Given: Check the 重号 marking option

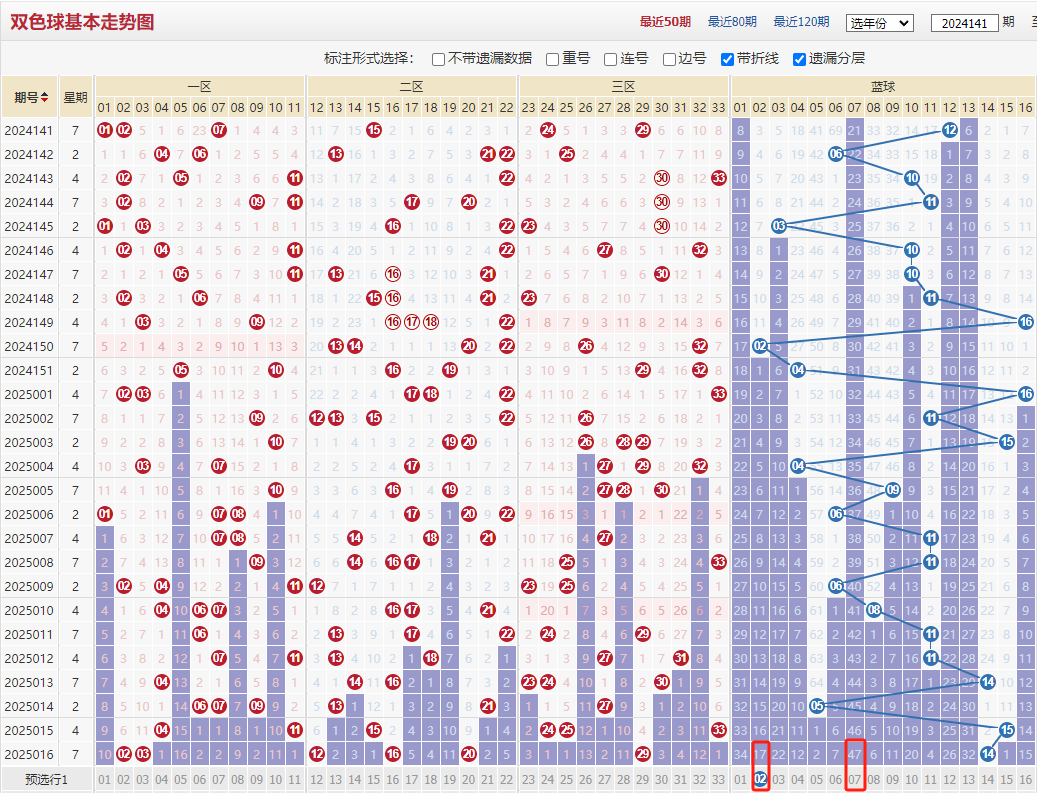Looking at the screenshot, I should click(552, 59).
